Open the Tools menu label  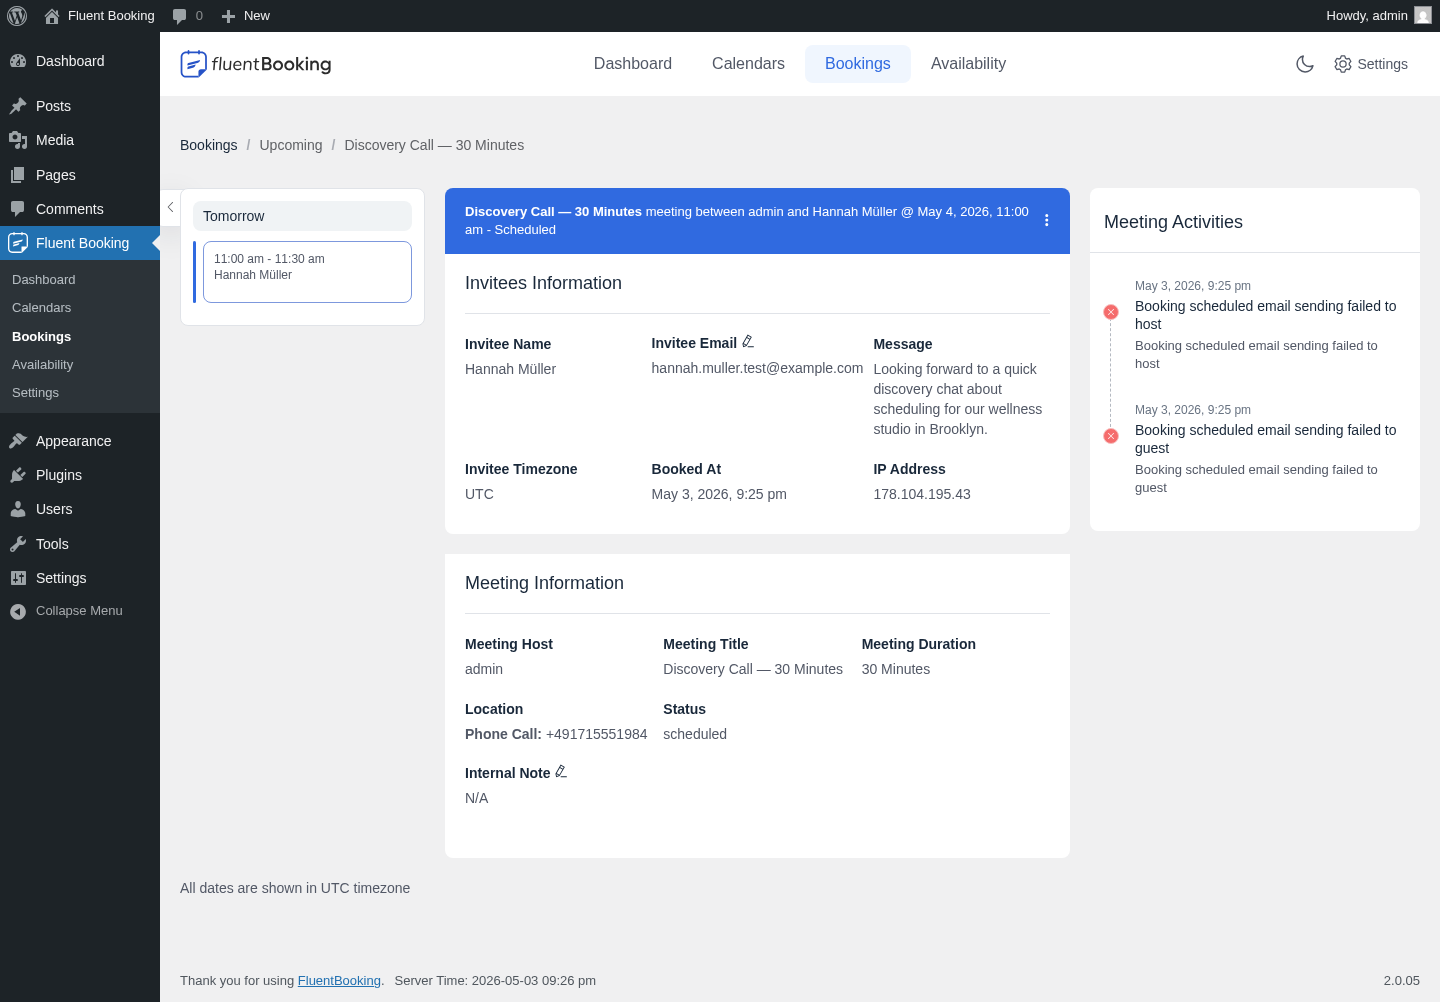pos(52,544)
